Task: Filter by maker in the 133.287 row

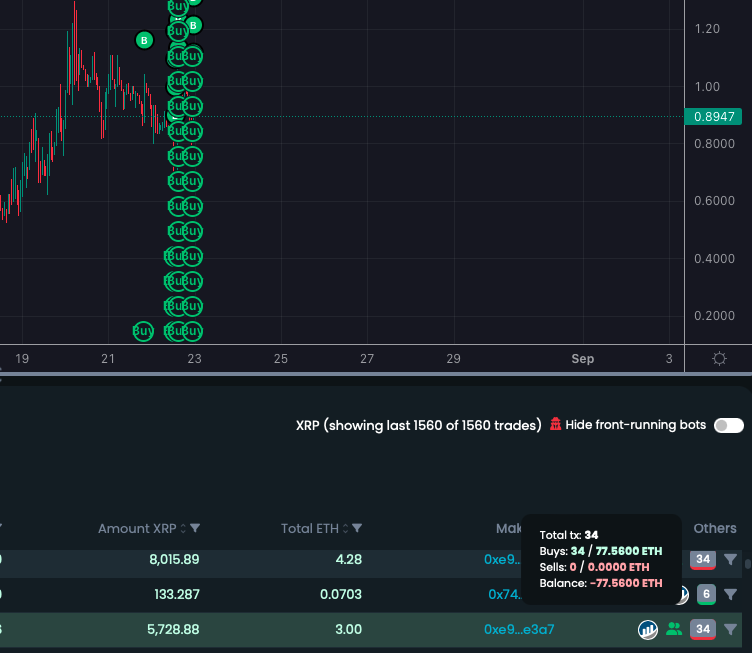Action: click(730, 595)
